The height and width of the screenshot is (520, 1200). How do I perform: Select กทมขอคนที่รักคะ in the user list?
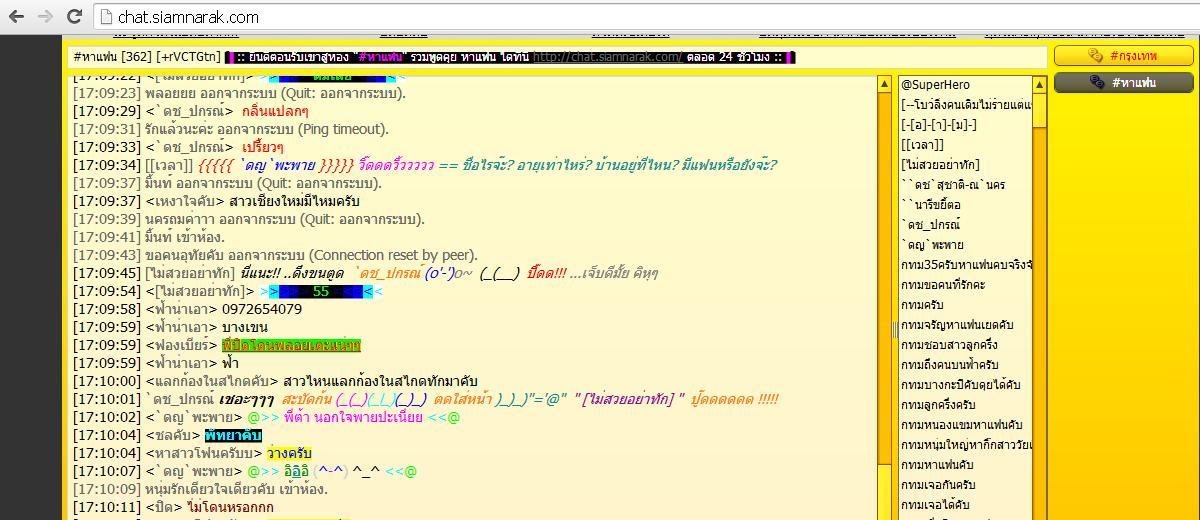click(942, 285)
